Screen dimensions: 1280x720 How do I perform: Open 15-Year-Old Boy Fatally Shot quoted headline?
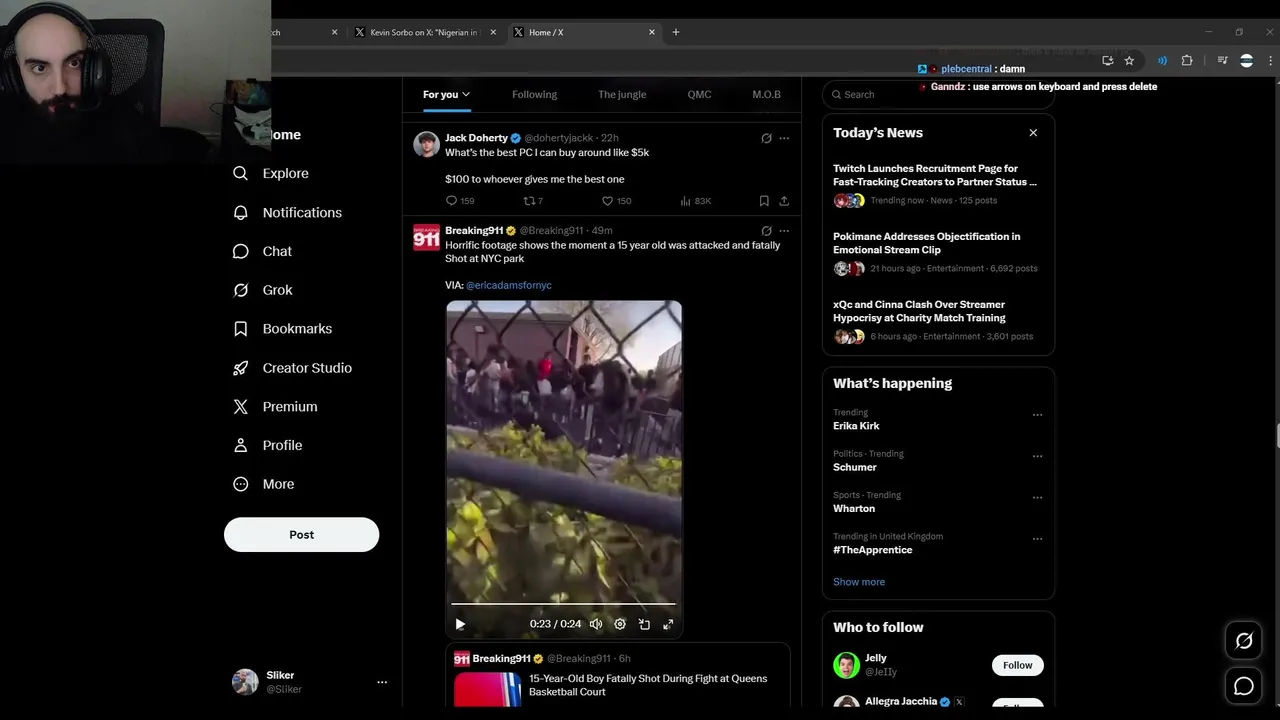648,685
